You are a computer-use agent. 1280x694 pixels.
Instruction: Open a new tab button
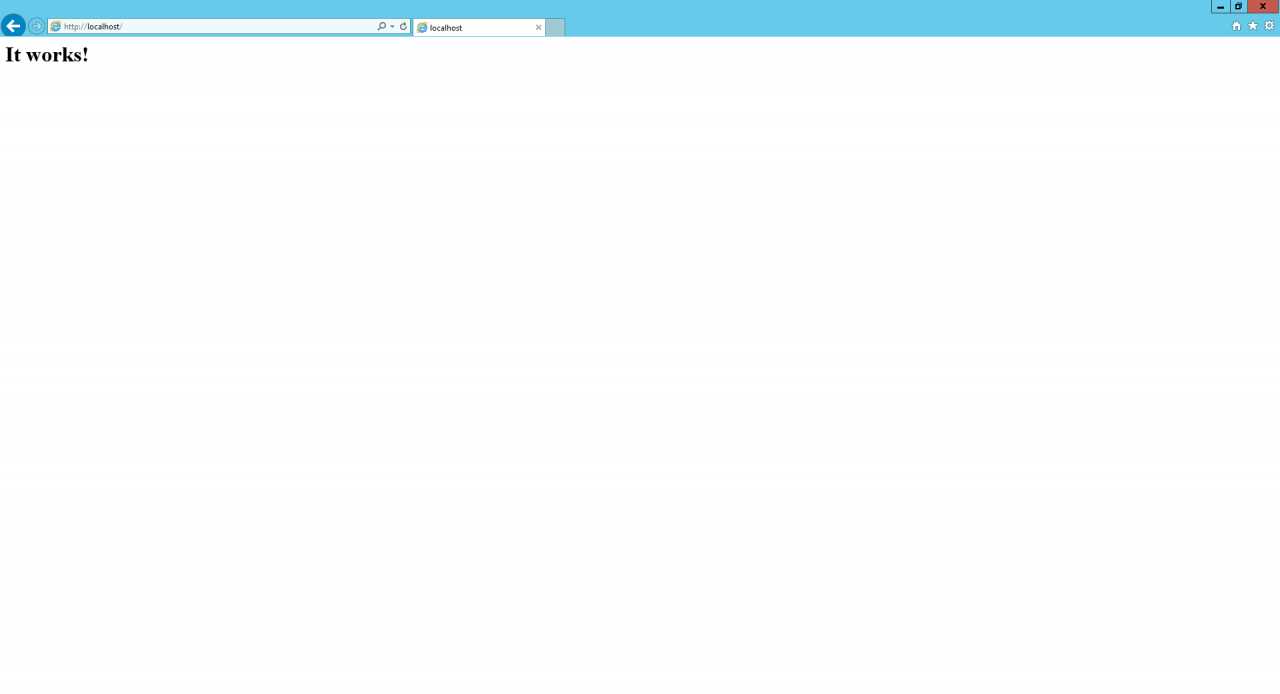tap(555, 28)
